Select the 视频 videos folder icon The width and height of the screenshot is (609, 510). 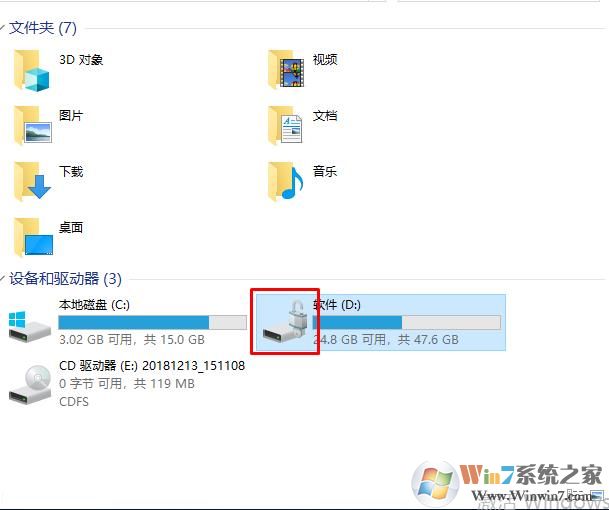286,69
